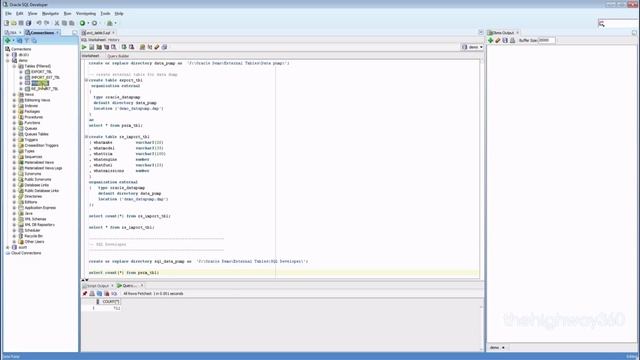Image resolution: width=640 pixels, height=360 pixels.
Task: Expand the Procedures tree node
Action: pyautogui.click(x=15, y=117)
